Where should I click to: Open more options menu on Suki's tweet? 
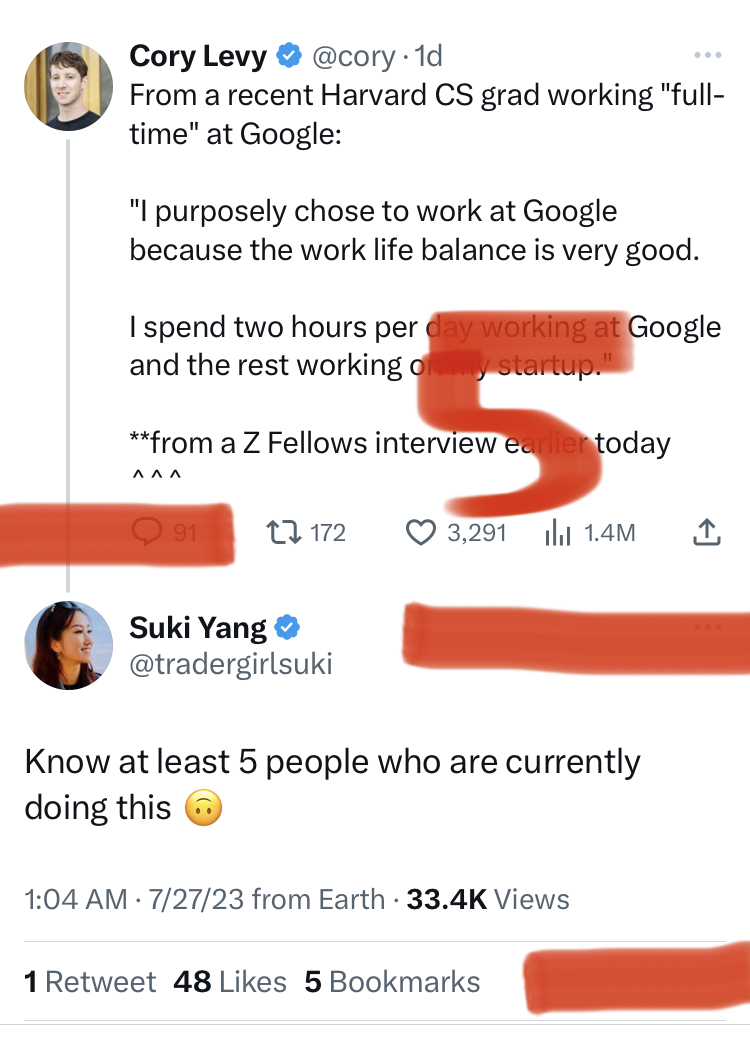point(707,628)
